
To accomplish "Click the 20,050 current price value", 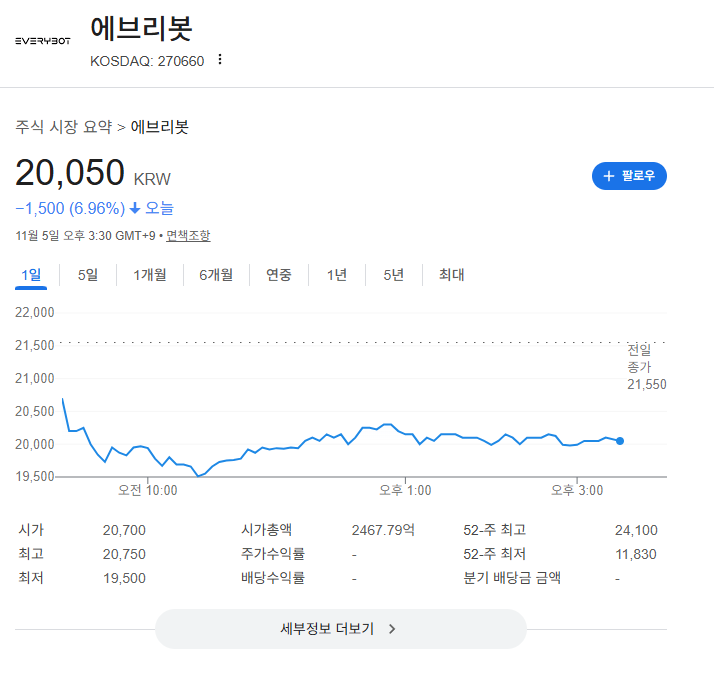I will click(x=70, y=173).
